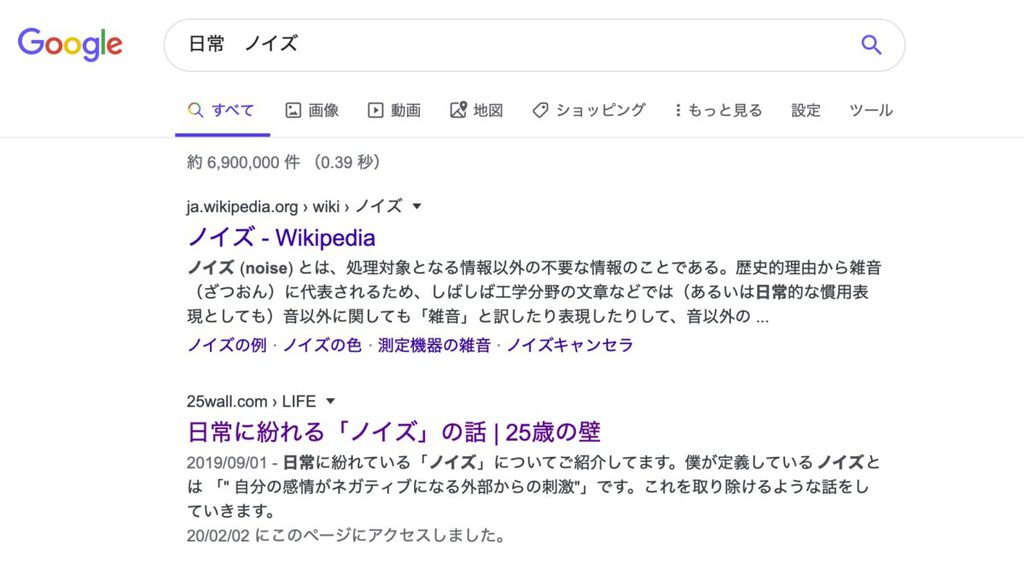Image resolution: width=1024 pixels, height=567 pixels.
Task: Click the play icon beside 動画
Action: point(376,110)
